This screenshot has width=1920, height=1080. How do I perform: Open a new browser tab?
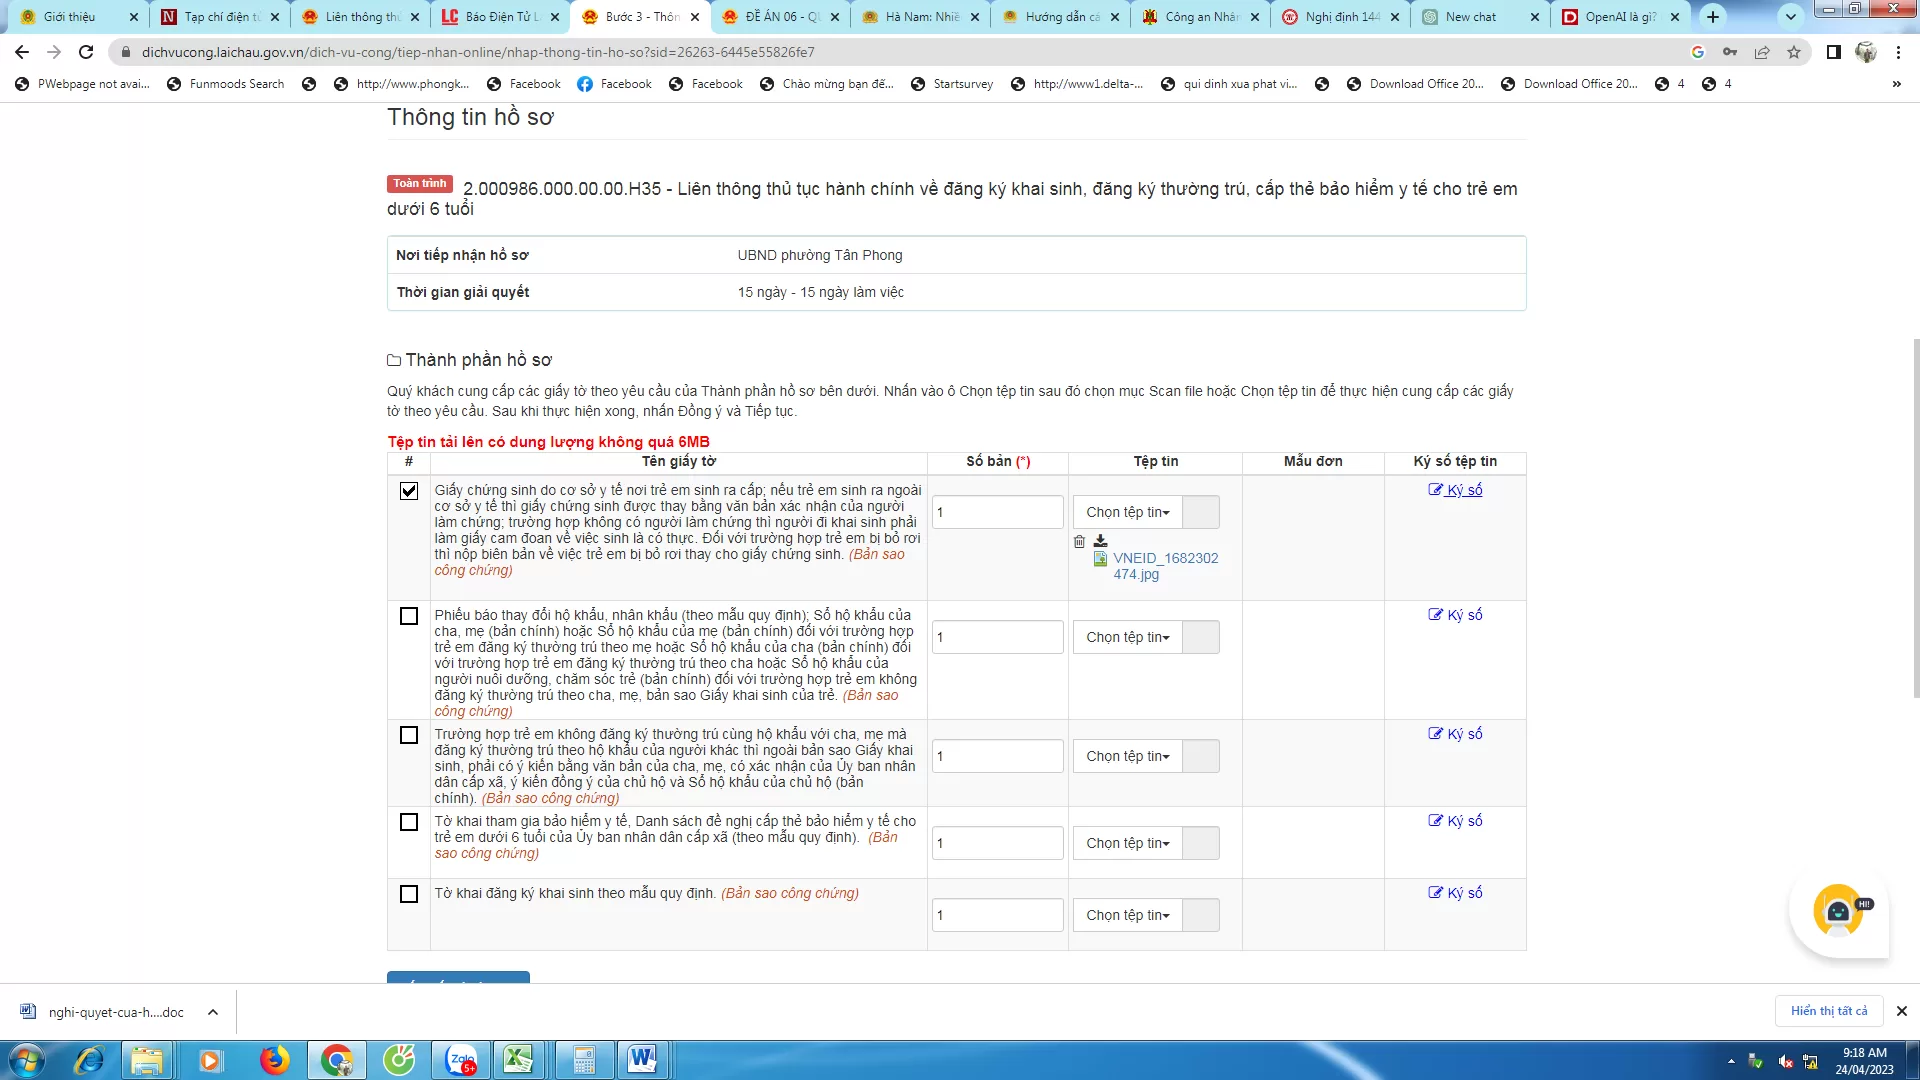(1713, 17)
